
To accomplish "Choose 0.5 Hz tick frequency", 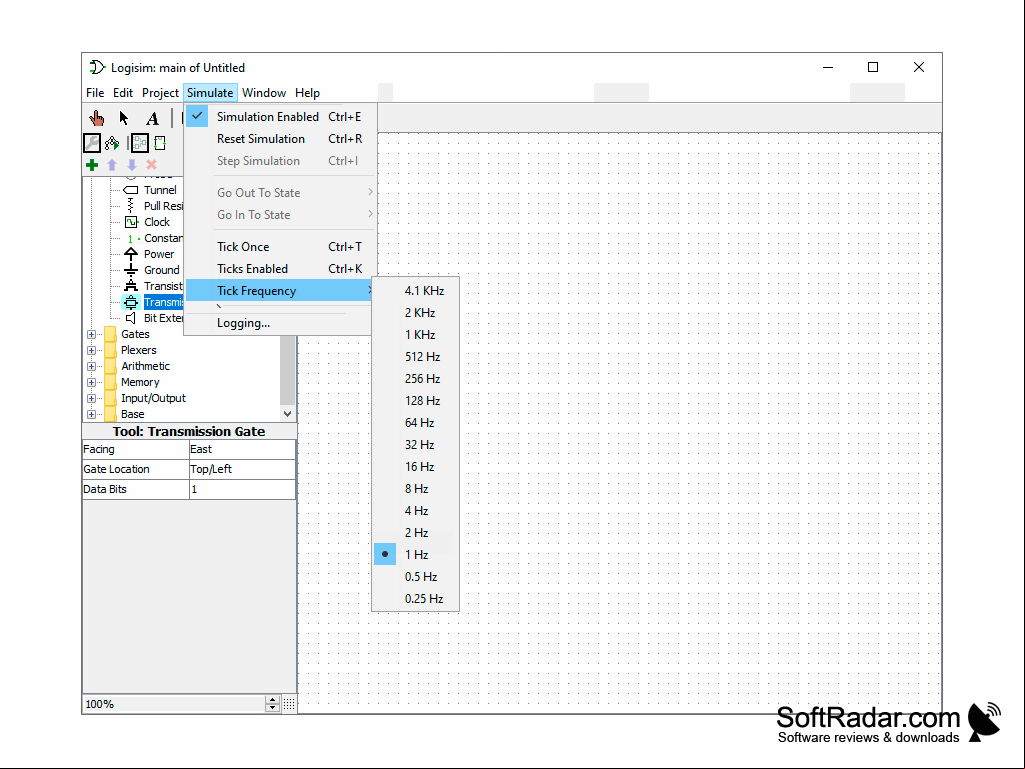I will (416, 577).
